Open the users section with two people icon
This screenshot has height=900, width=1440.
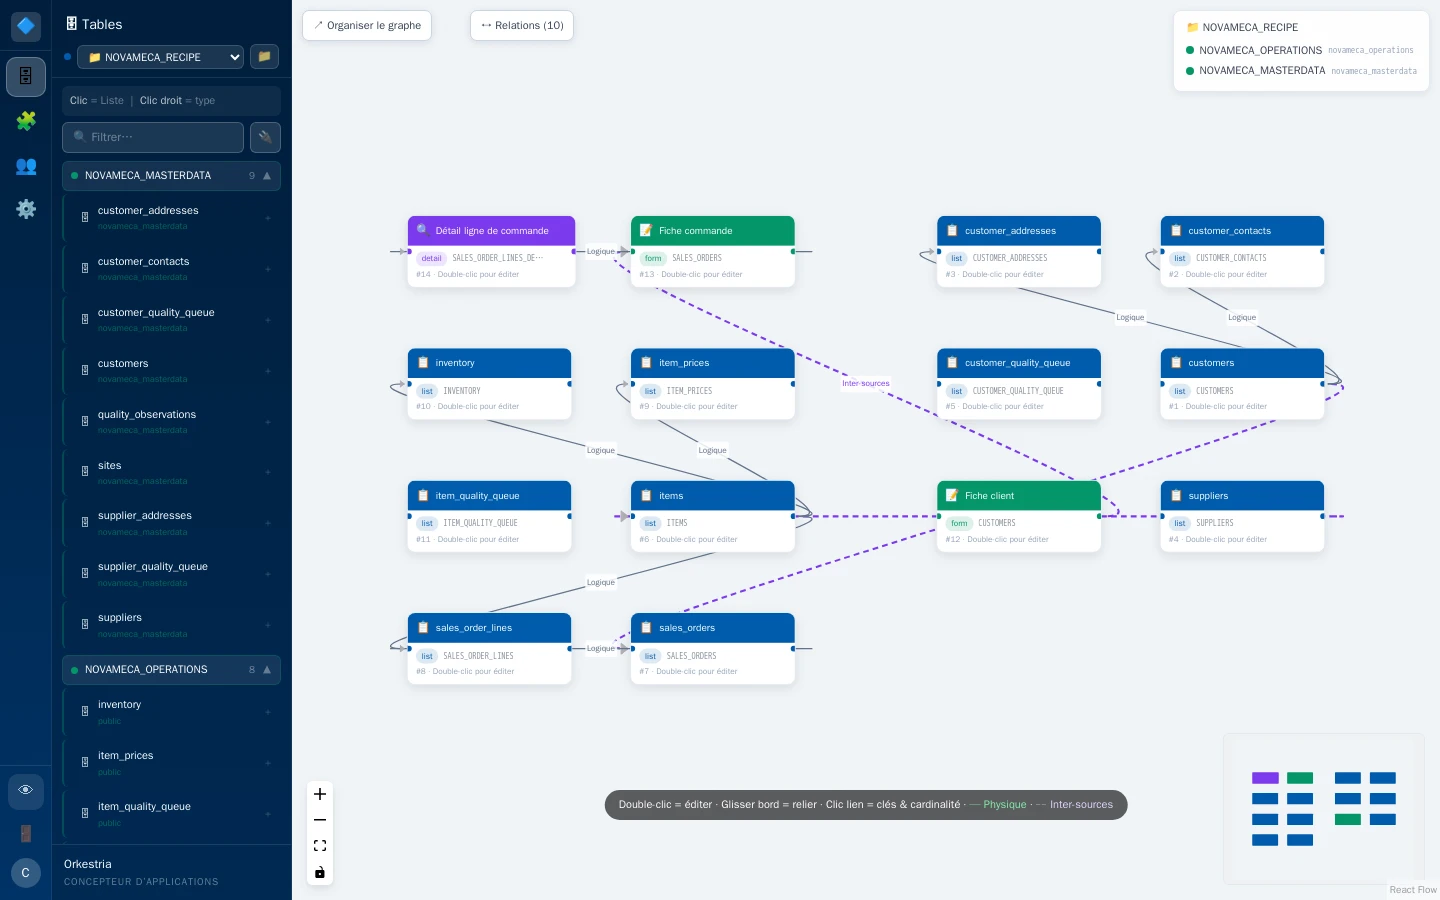[x=26, y=166]
